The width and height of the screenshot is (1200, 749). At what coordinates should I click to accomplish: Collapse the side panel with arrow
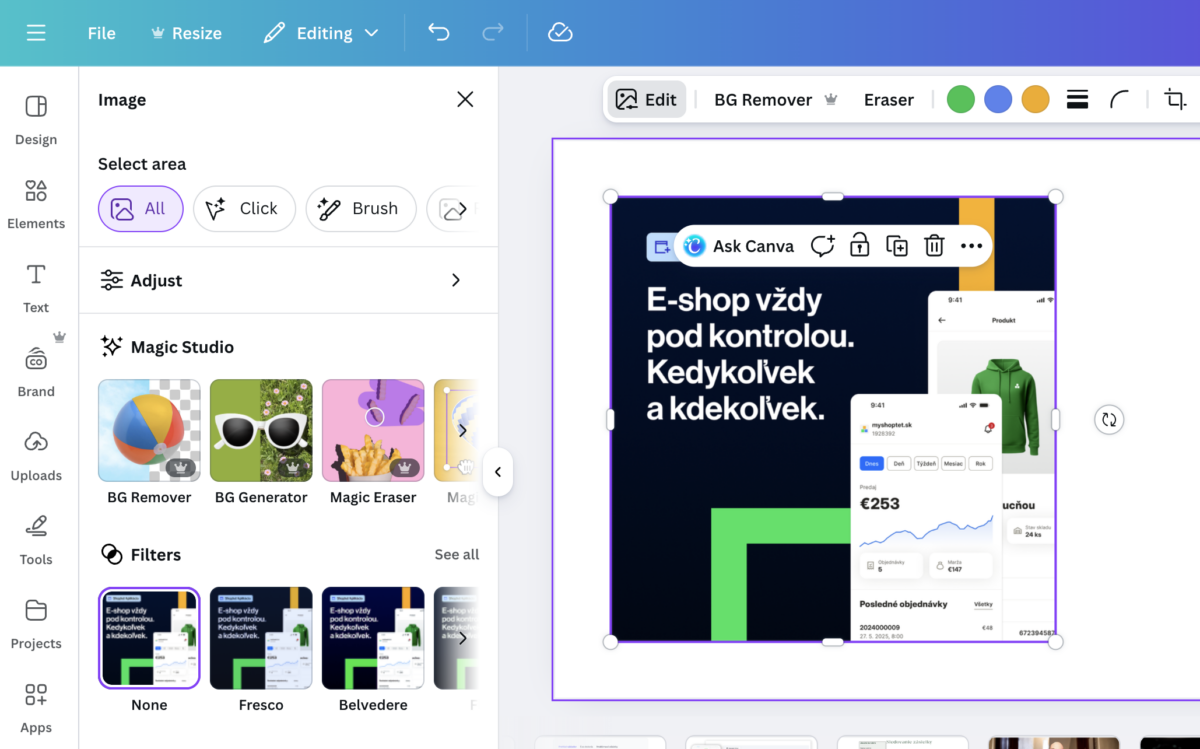coord(498,472)
